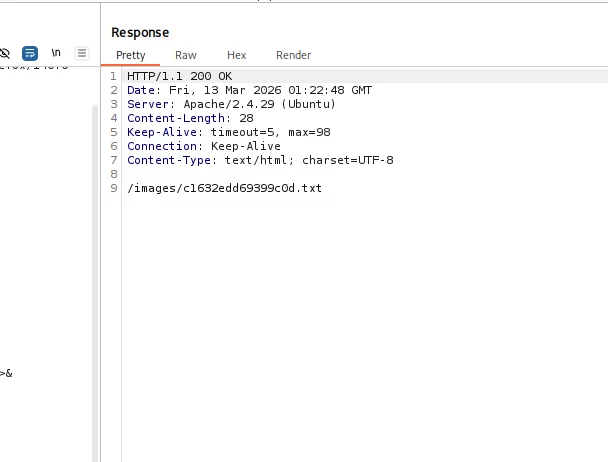Switch to the Raw tab
This screenshot has width=608, height=462.
tap(186, 55)
